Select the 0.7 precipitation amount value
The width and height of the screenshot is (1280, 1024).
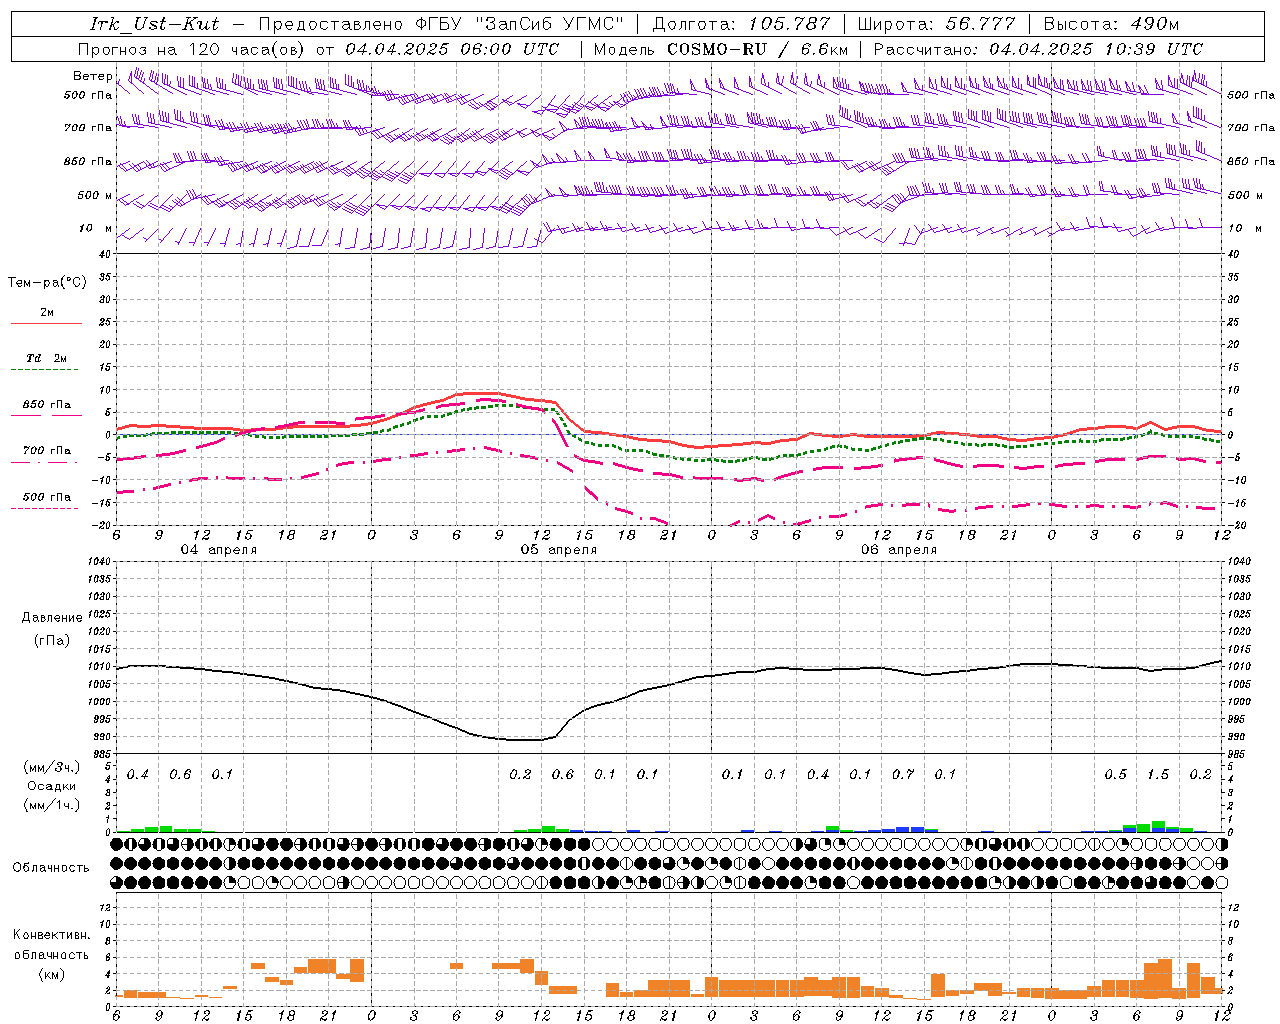[x=903, y=775]
